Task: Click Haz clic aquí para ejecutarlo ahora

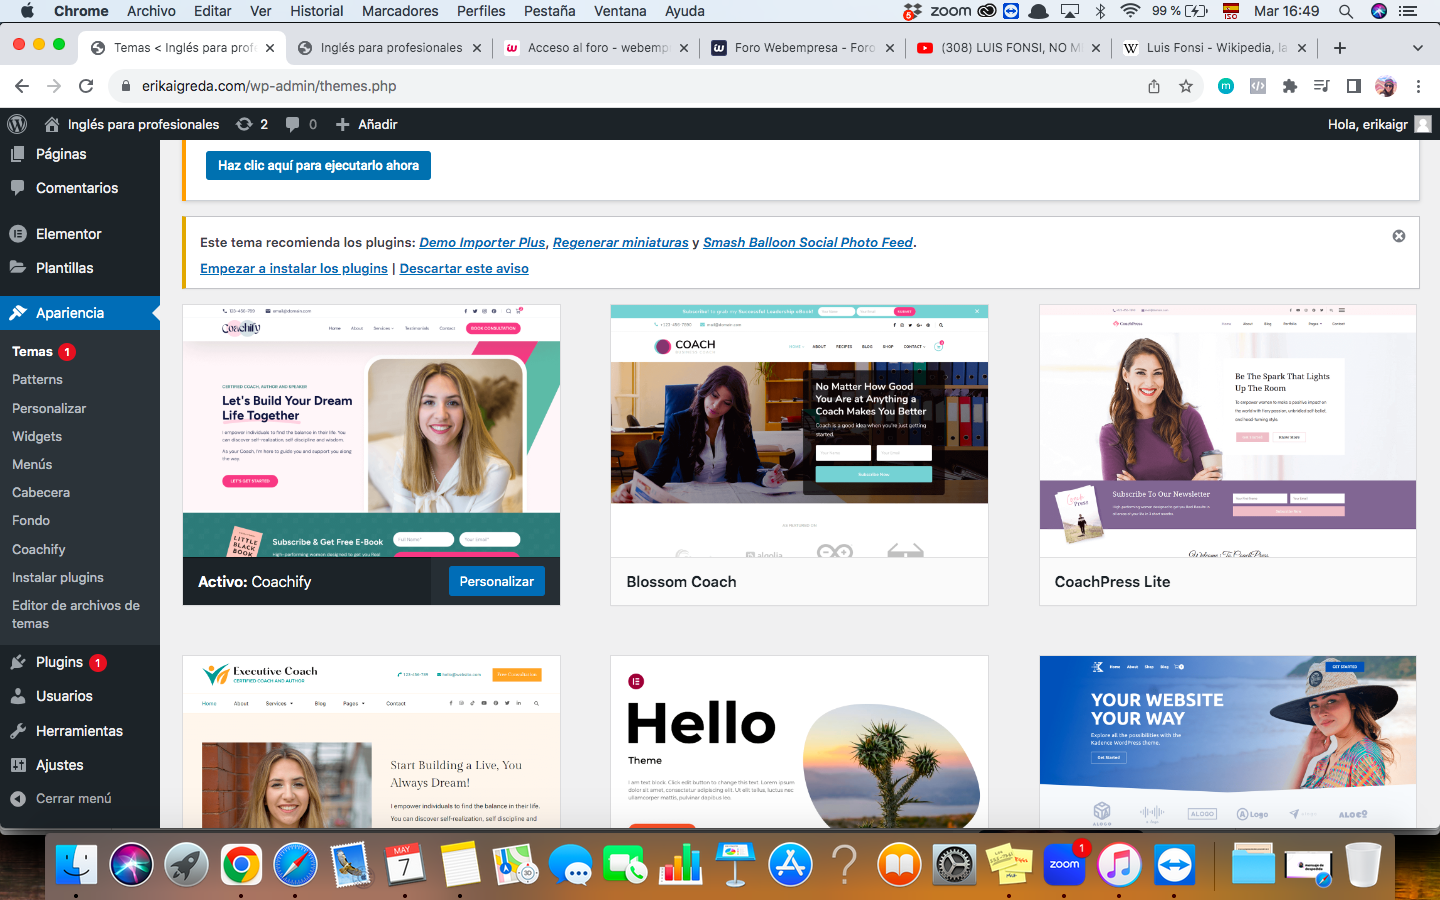Action: click(x=318, y=165)
